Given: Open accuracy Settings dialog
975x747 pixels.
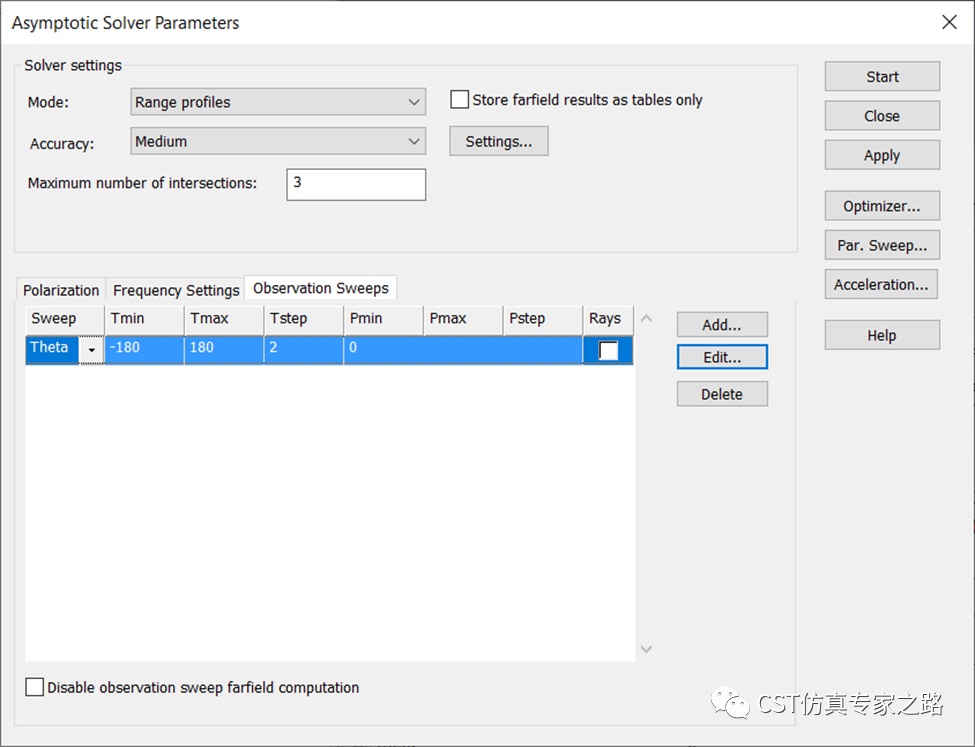Looking at the screenshot, I should pos(499,141).
